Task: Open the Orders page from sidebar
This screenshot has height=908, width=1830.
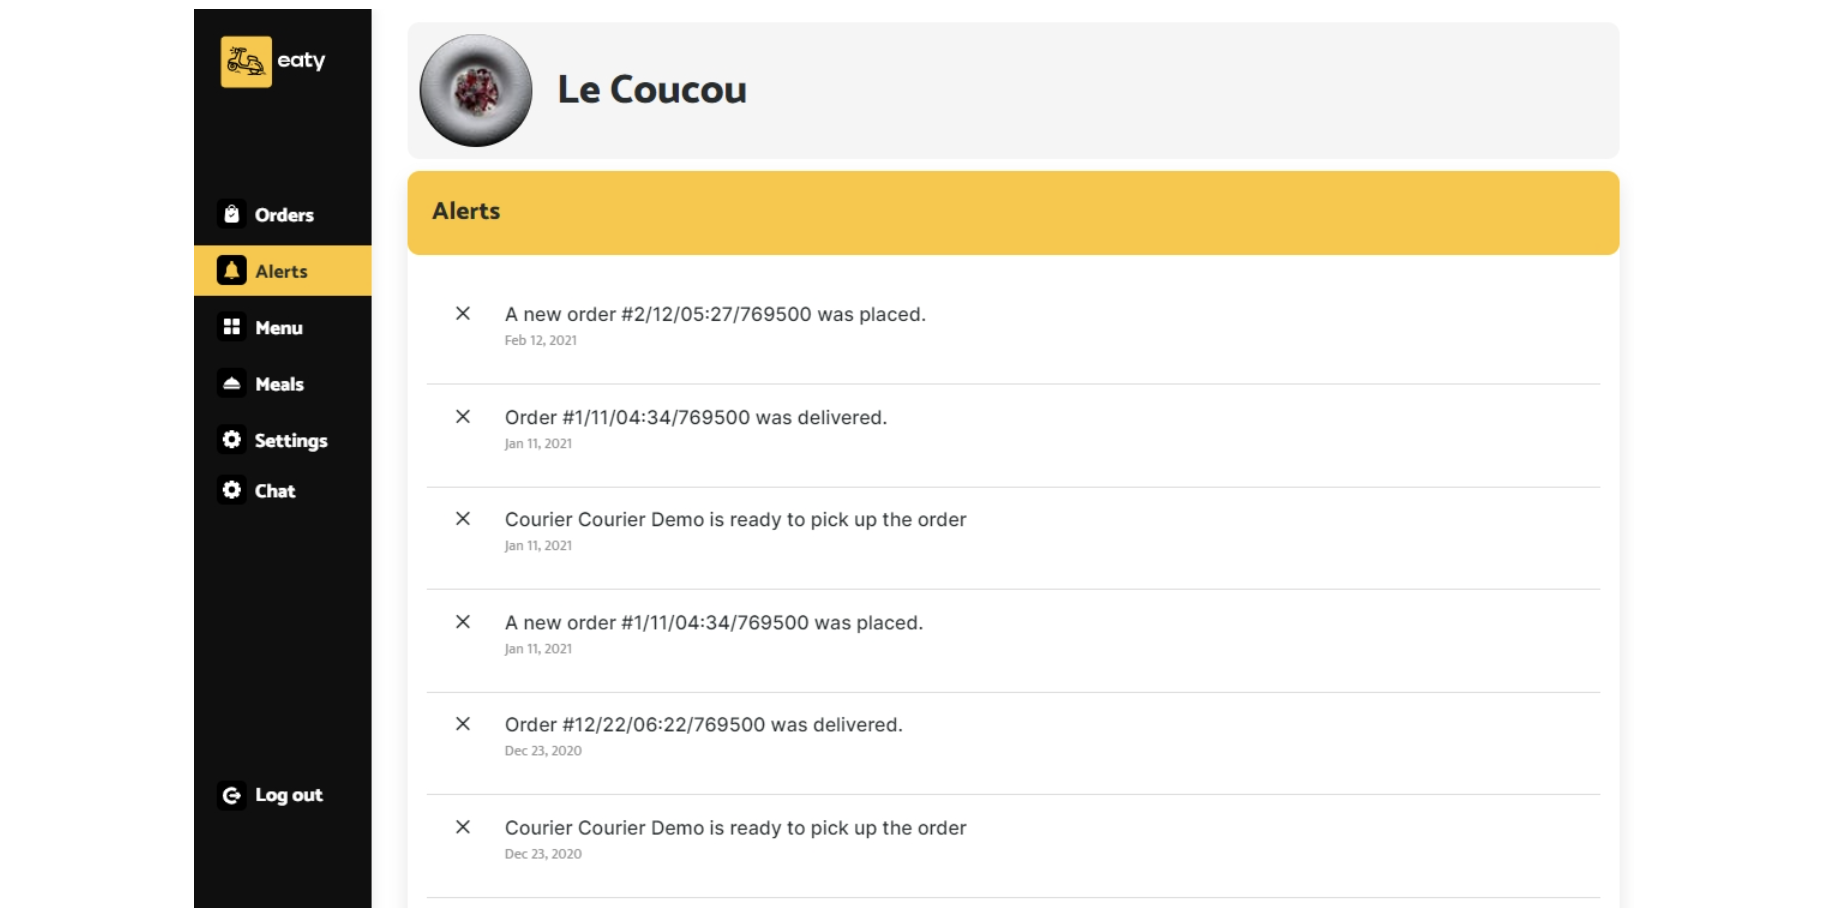Action: pos(284,215)
